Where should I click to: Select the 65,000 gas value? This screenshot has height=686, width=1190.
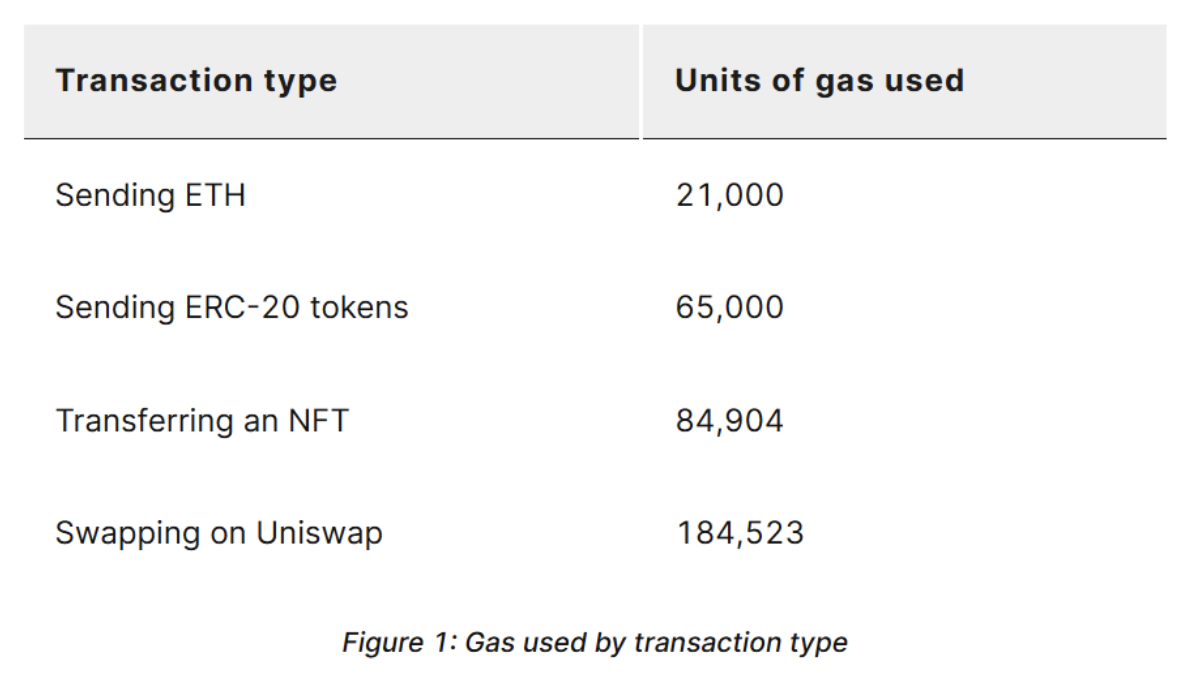(x=729, y=308)
